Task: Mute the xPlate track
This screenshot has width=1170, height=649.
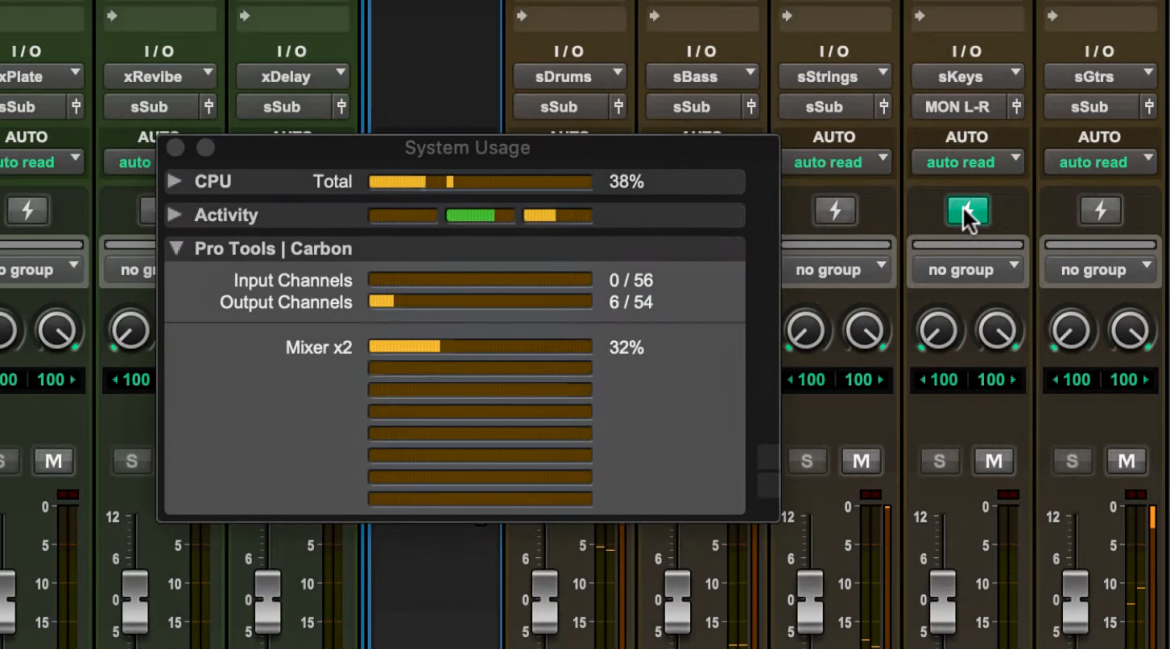Action: (x=54, y=461)
